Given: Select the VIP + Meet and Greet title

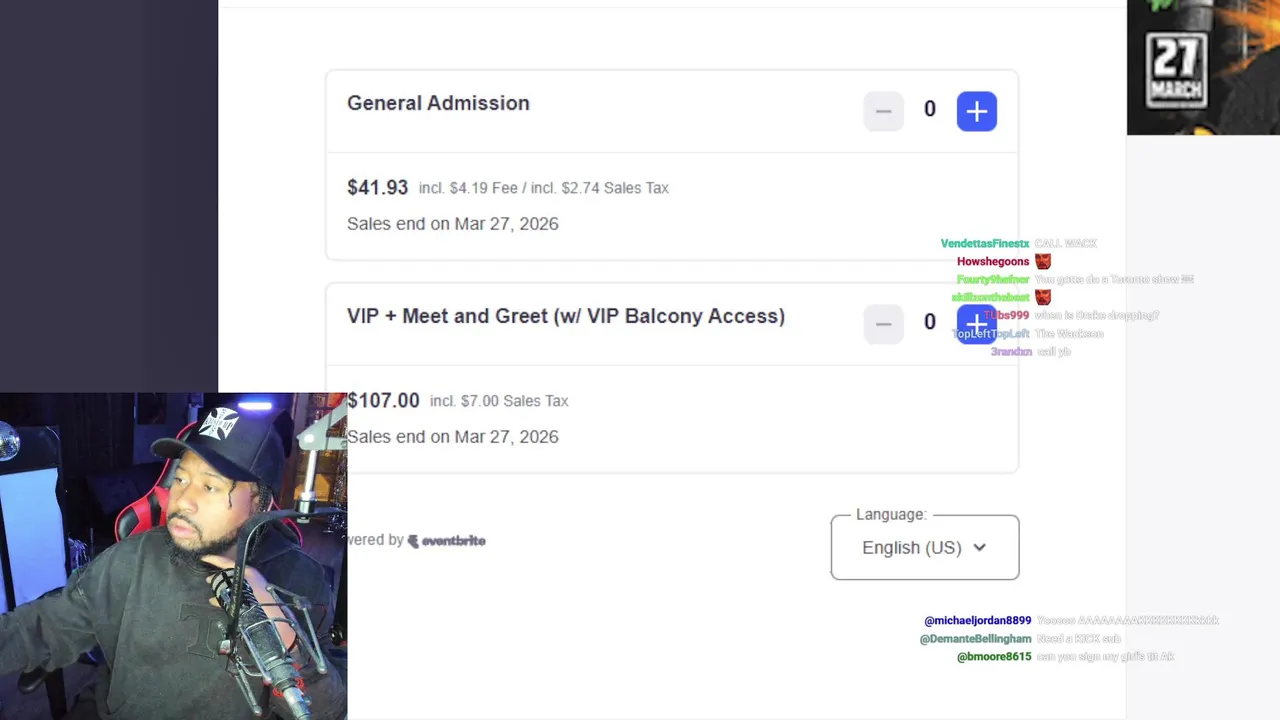Looking at the screenshot, I should coord(565,316).
